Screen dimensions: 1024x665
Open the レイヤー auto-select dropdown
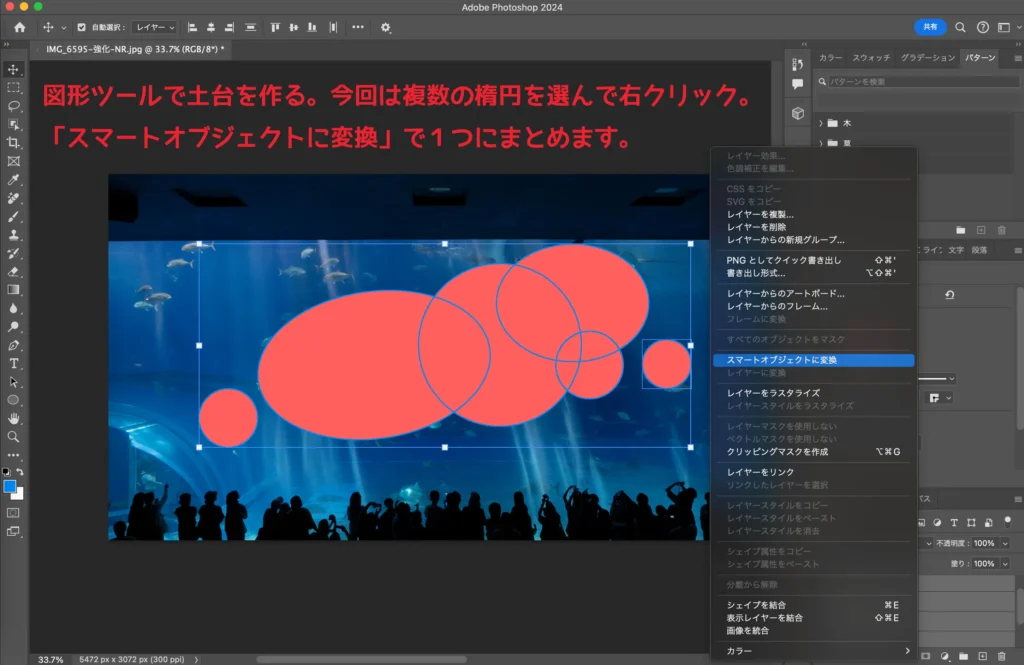pyautogui.click(x=155, y=27)
